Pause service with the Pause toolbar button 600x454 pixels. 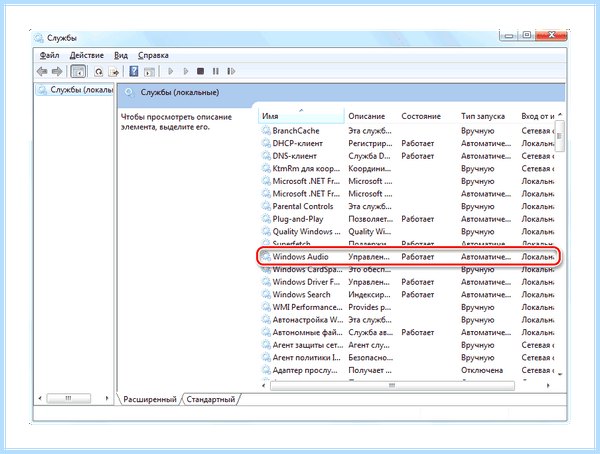click(x=216, y=71)
